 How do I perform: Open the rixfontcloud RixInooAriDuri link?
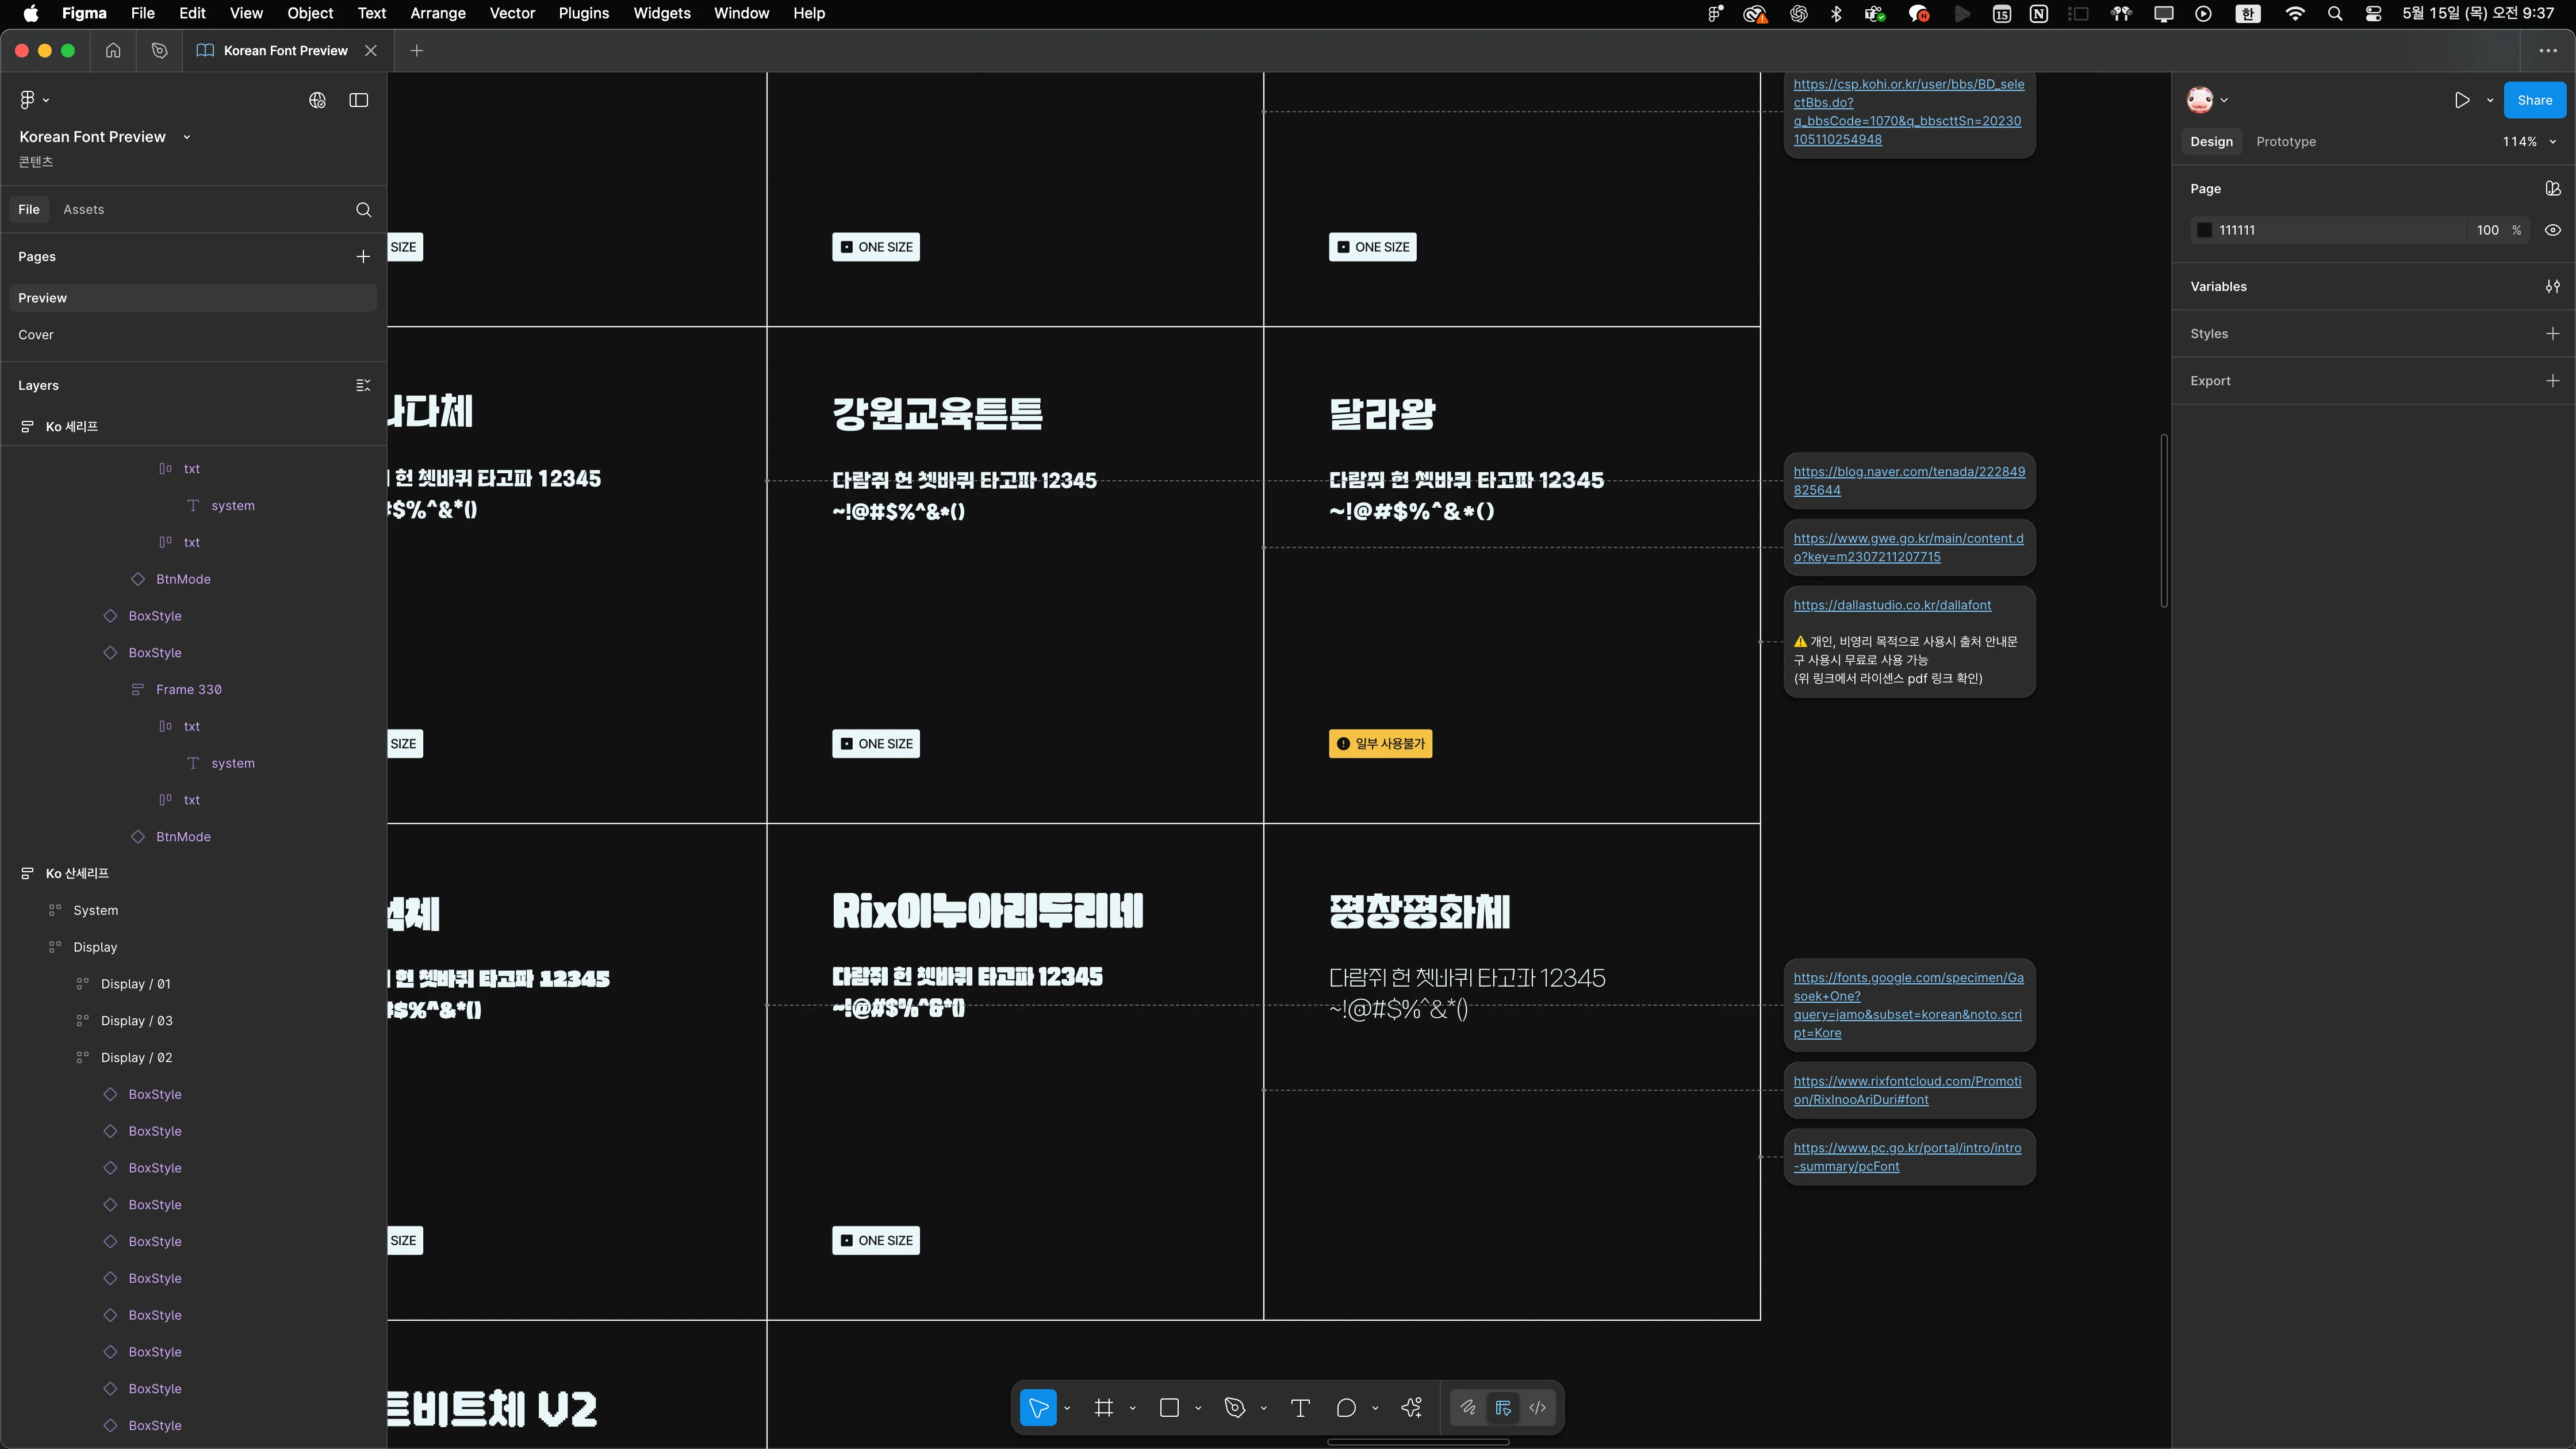tap(1907, 1090)
